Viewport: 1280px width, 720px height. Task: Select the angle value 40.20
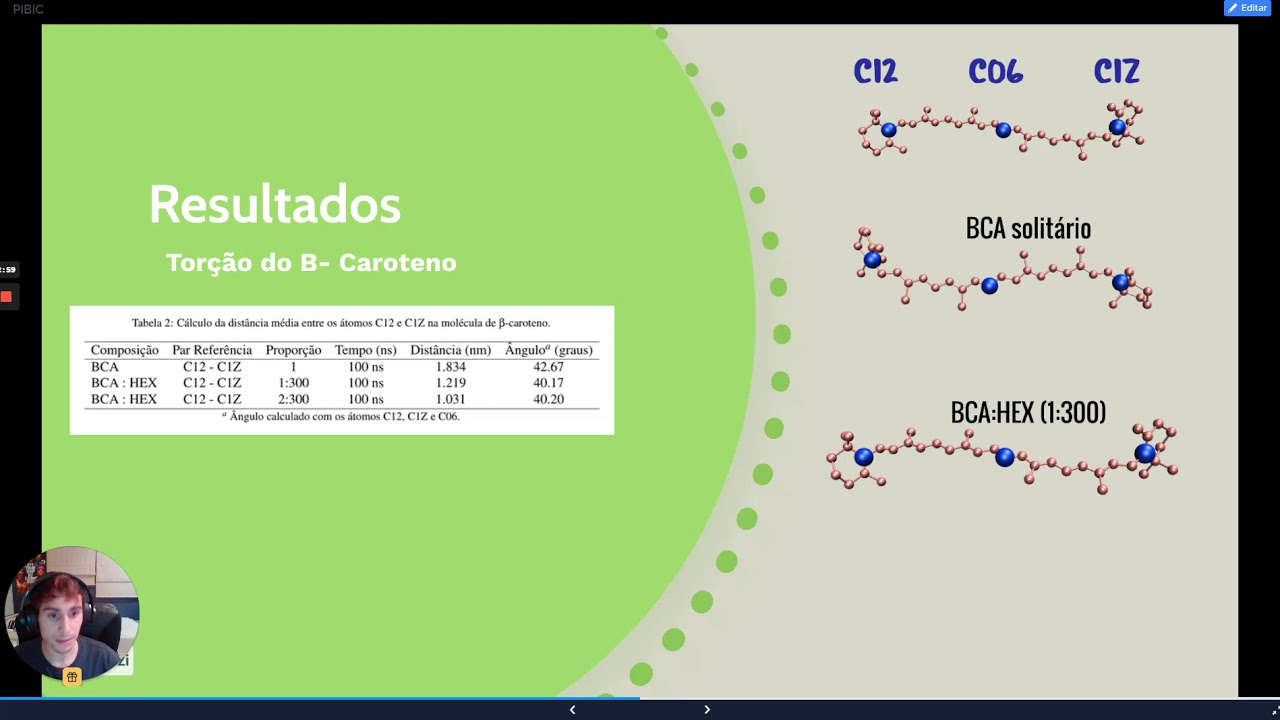(548, 399)
